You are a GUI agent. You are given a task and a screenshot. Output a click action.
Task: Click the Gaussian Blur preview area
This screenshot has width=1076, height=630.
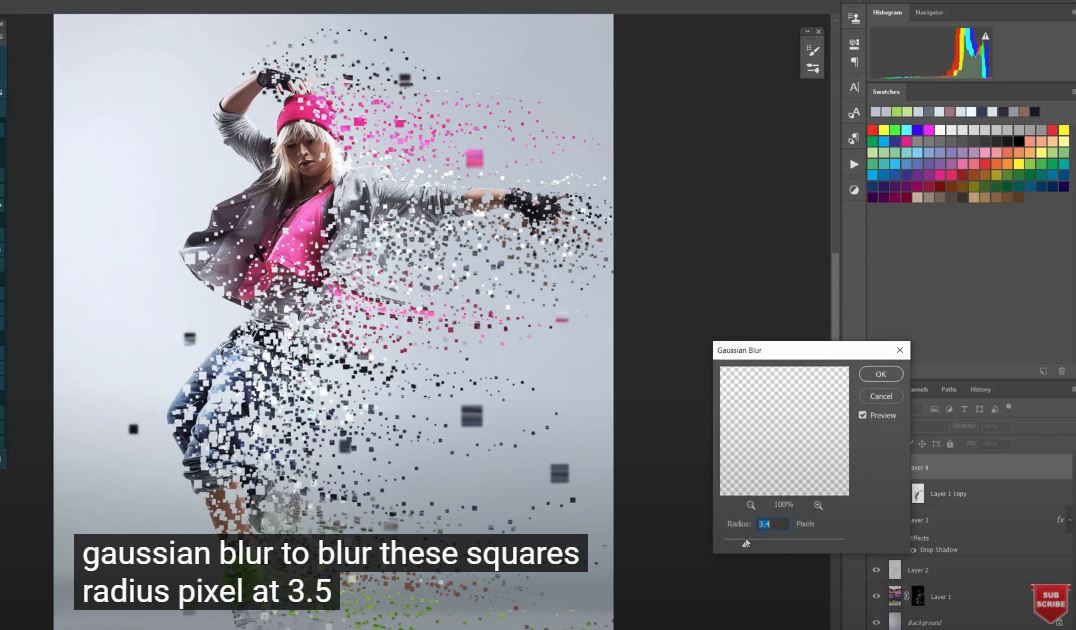pos(784,431)
